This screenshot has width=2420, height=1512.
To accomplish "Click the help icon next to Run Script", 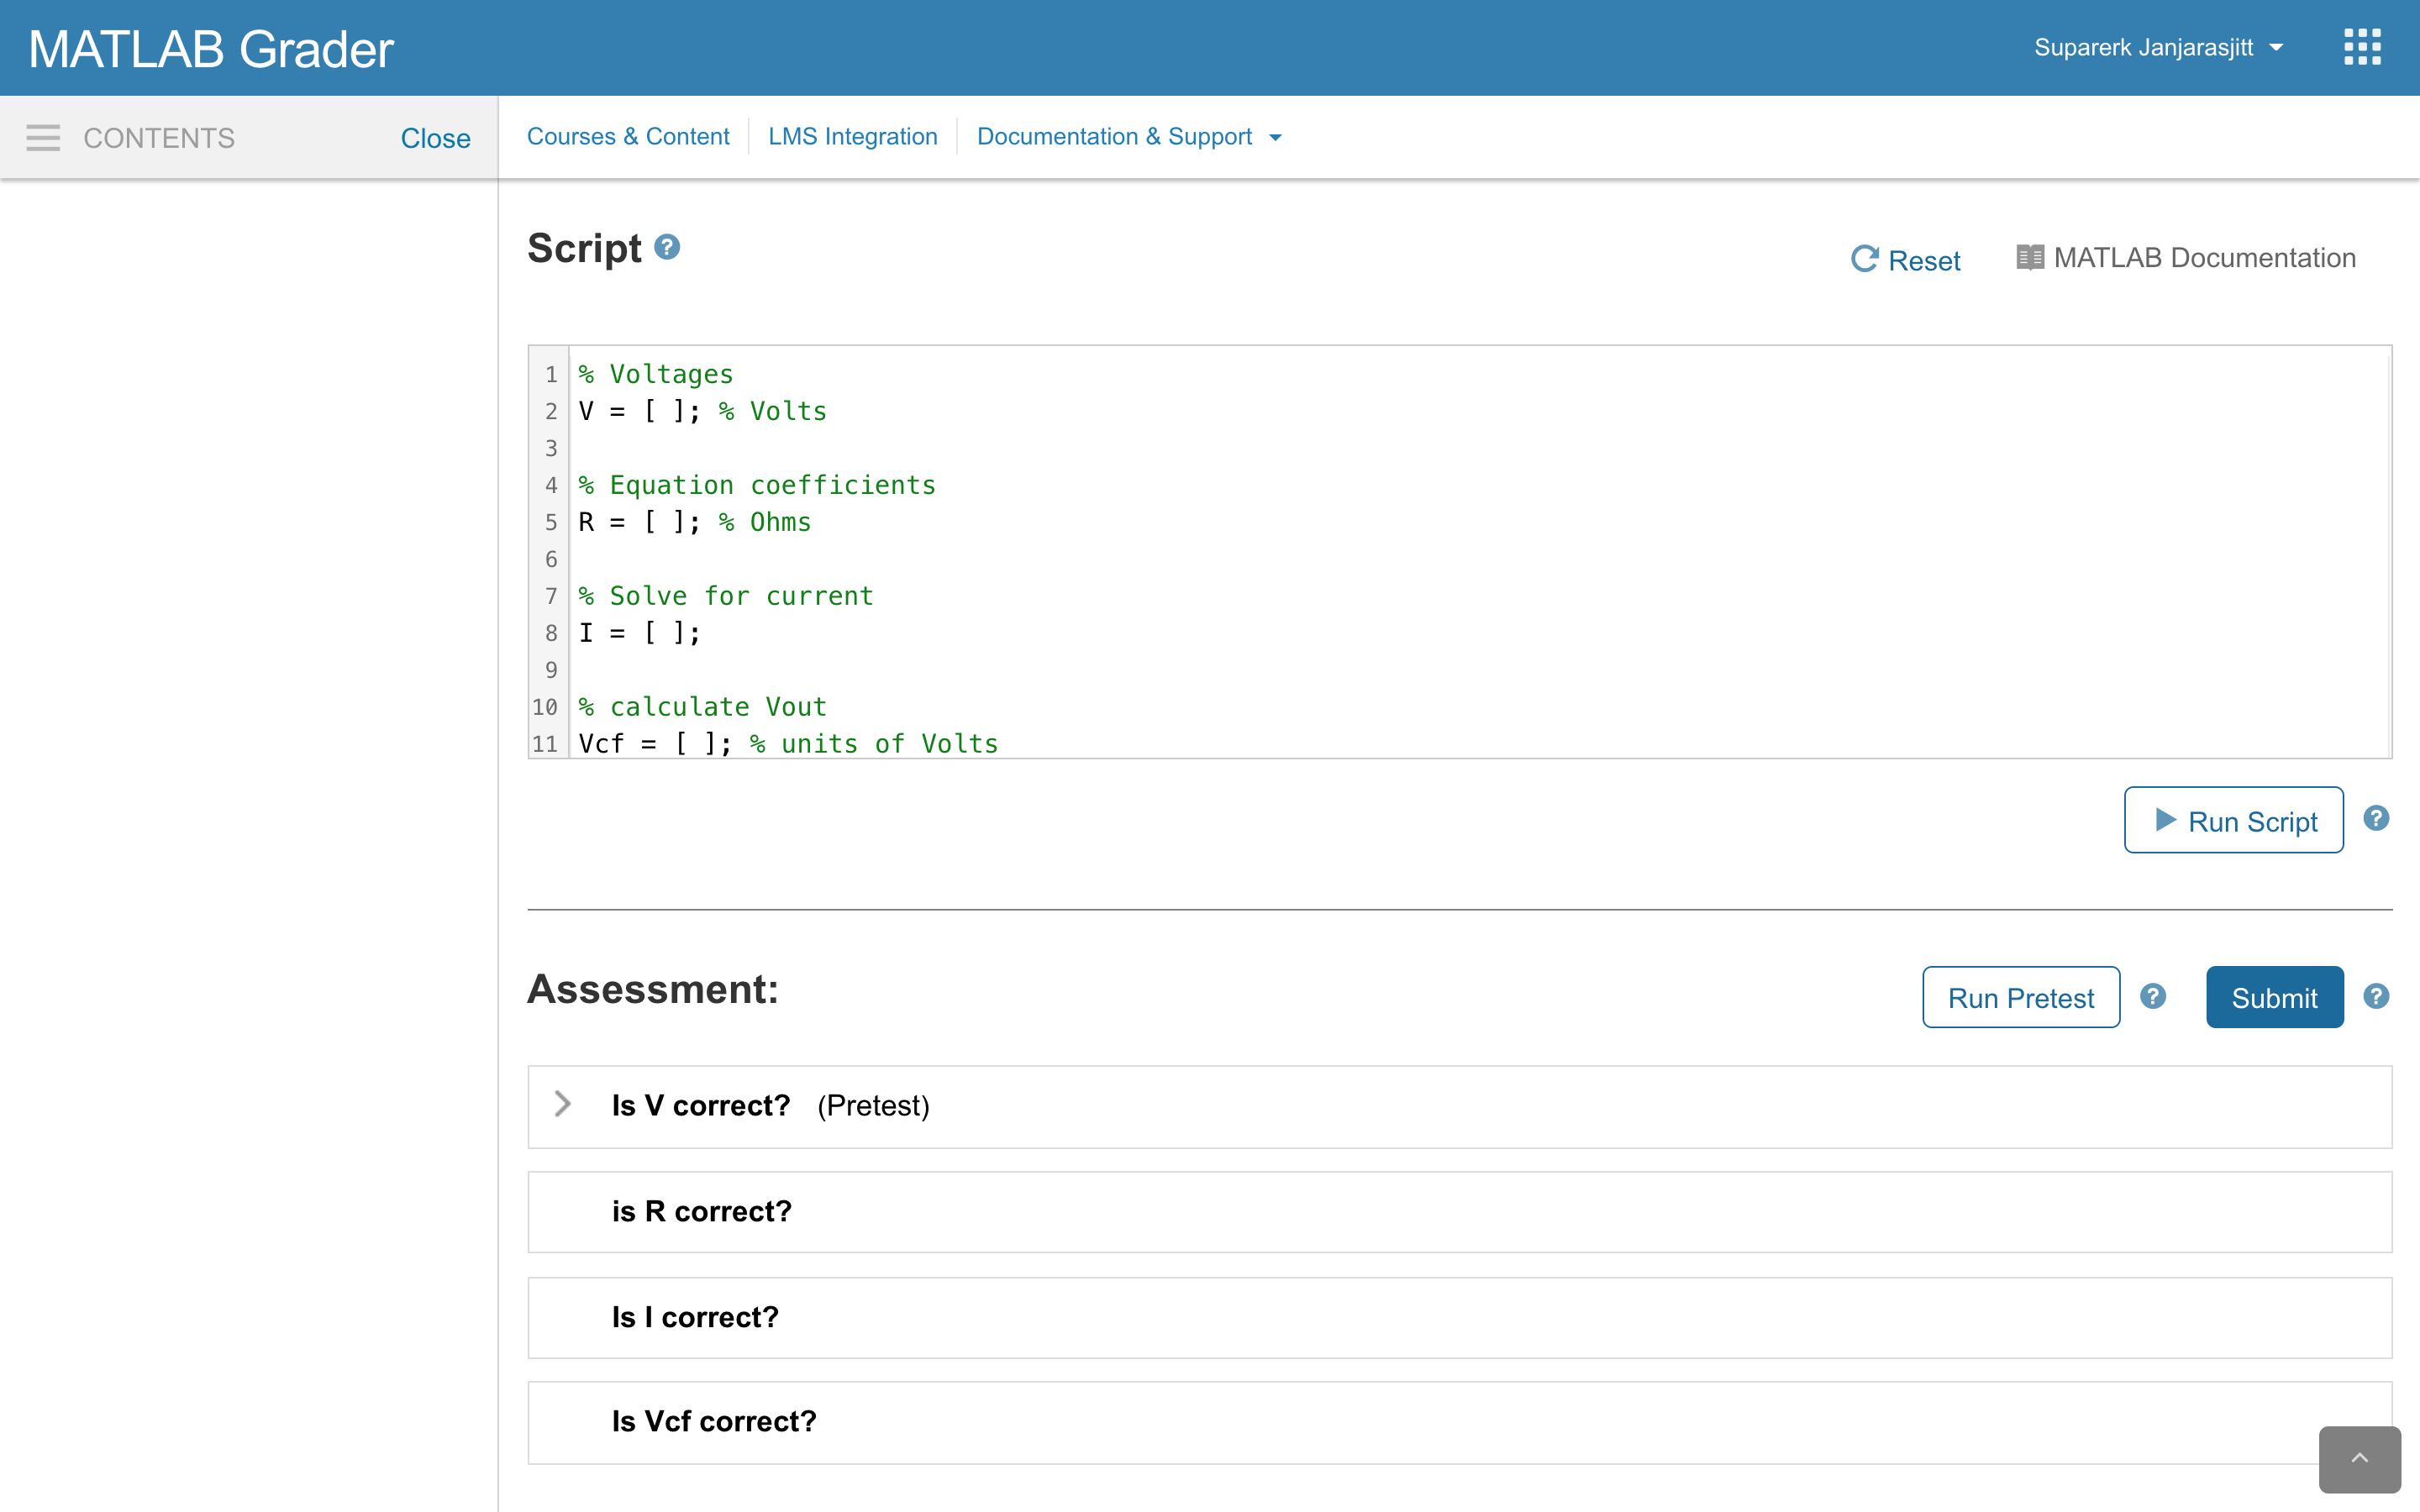I will (2376, 819).
